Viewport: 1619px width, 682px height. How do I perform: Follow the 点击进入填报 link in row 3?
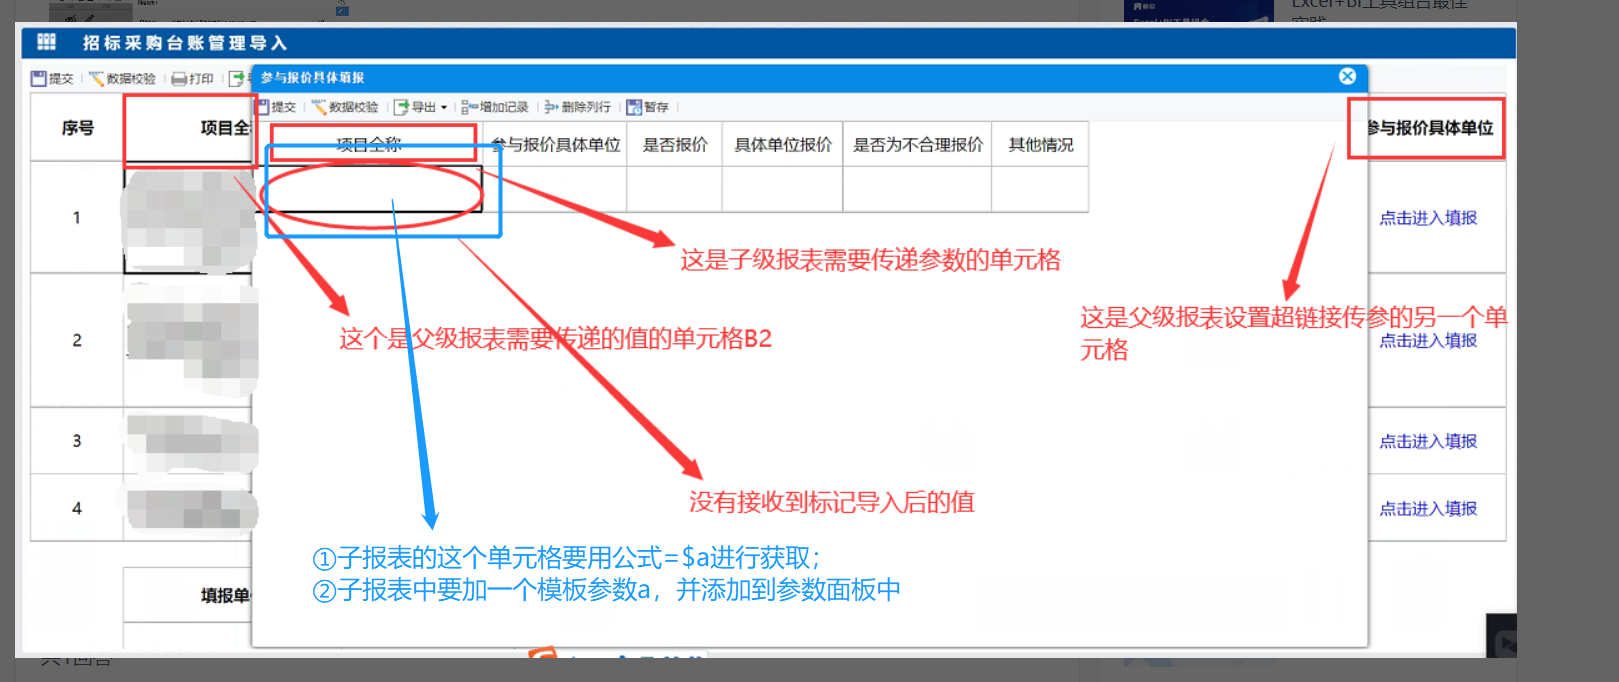coord(1428,441)
